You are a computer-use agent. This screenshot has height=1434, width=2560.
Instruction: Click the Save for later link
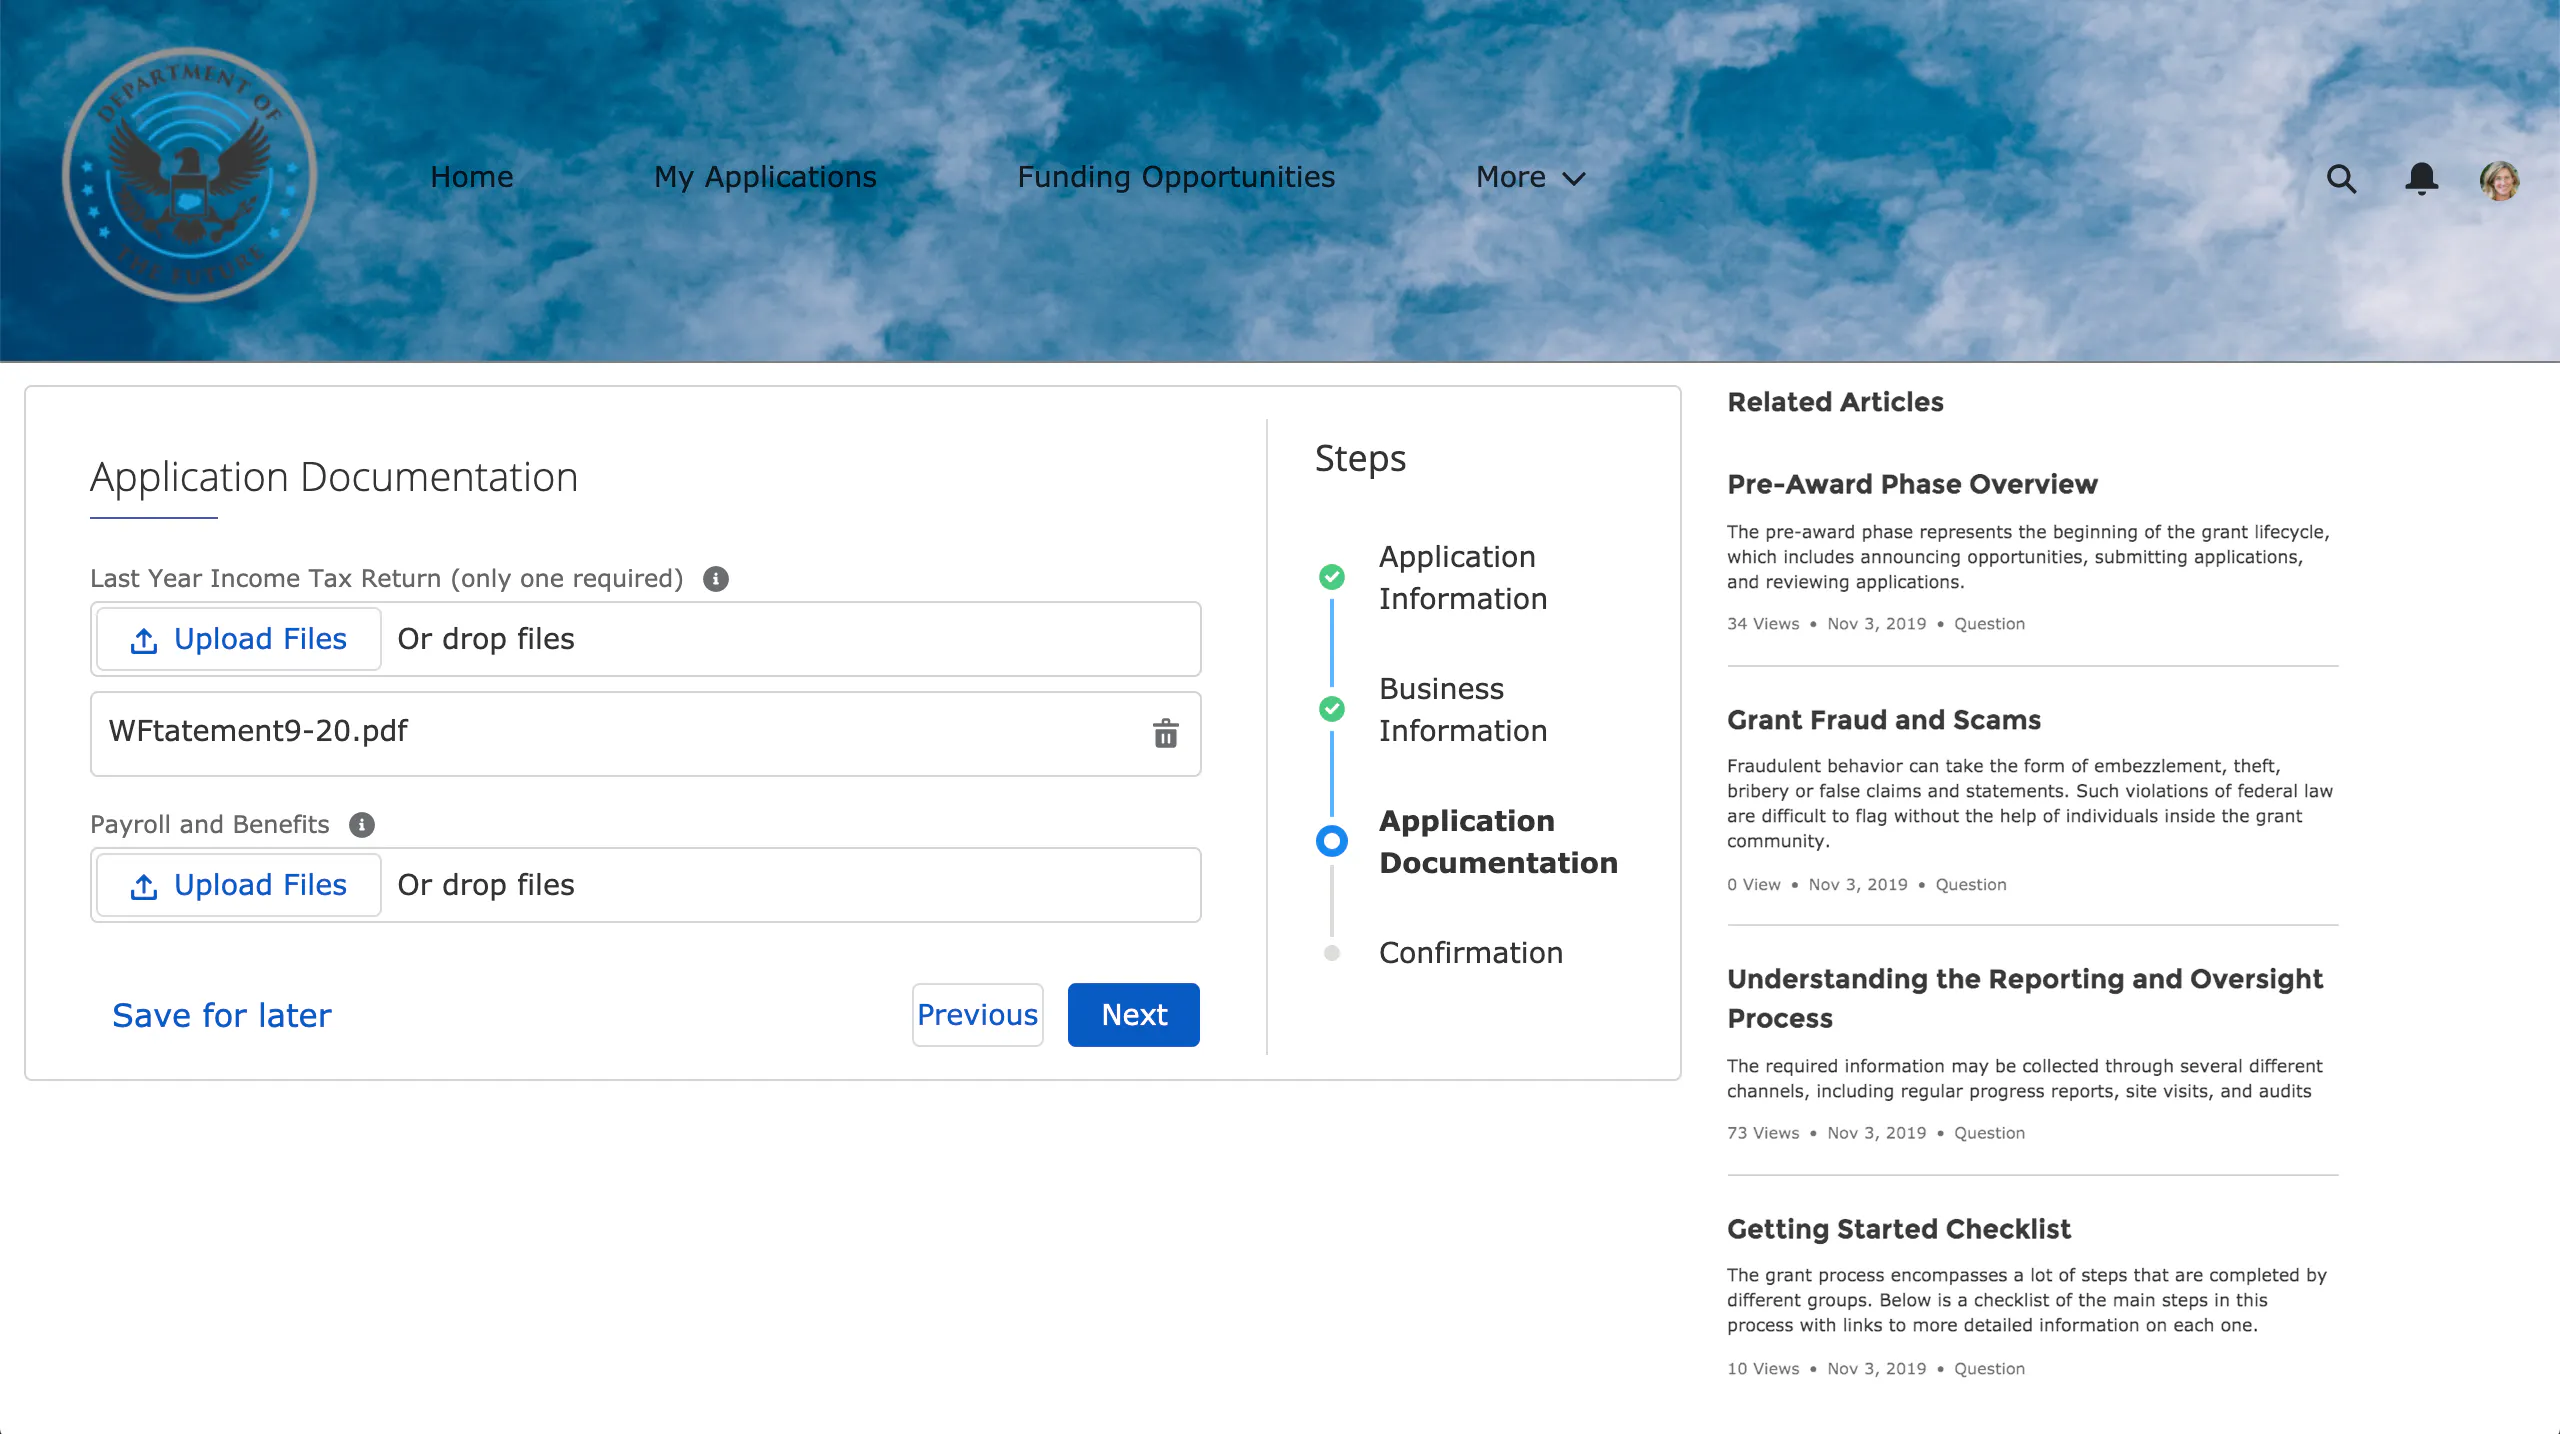[221, 1015]
